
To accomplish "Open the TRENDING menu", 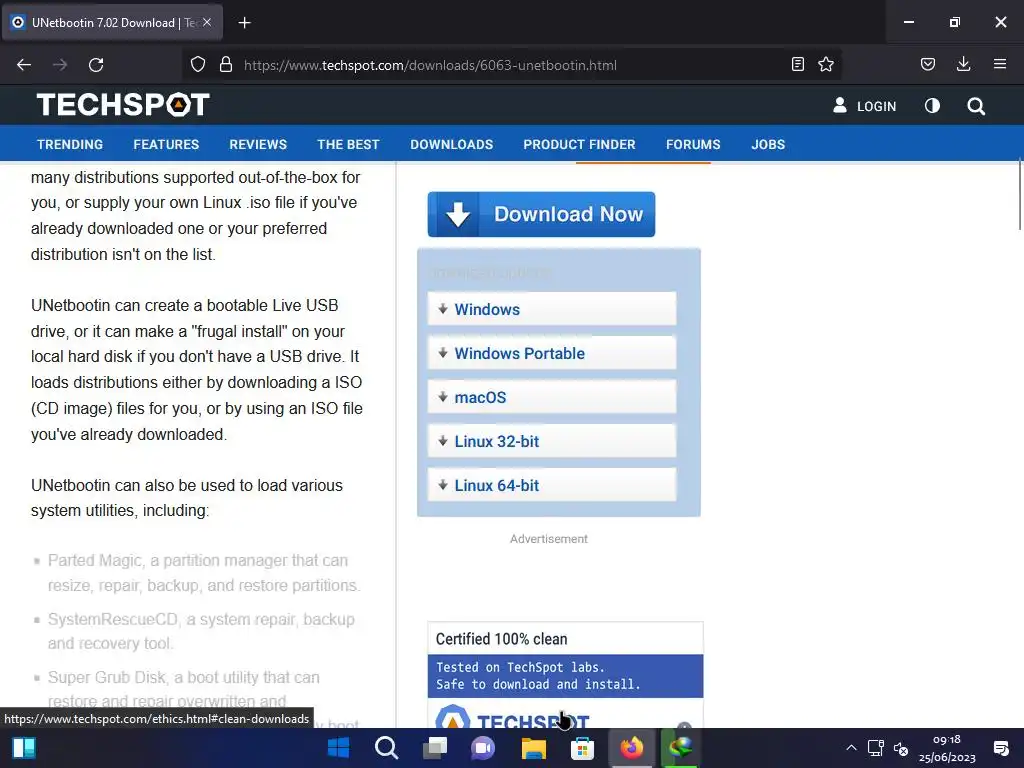I will 70,144.
